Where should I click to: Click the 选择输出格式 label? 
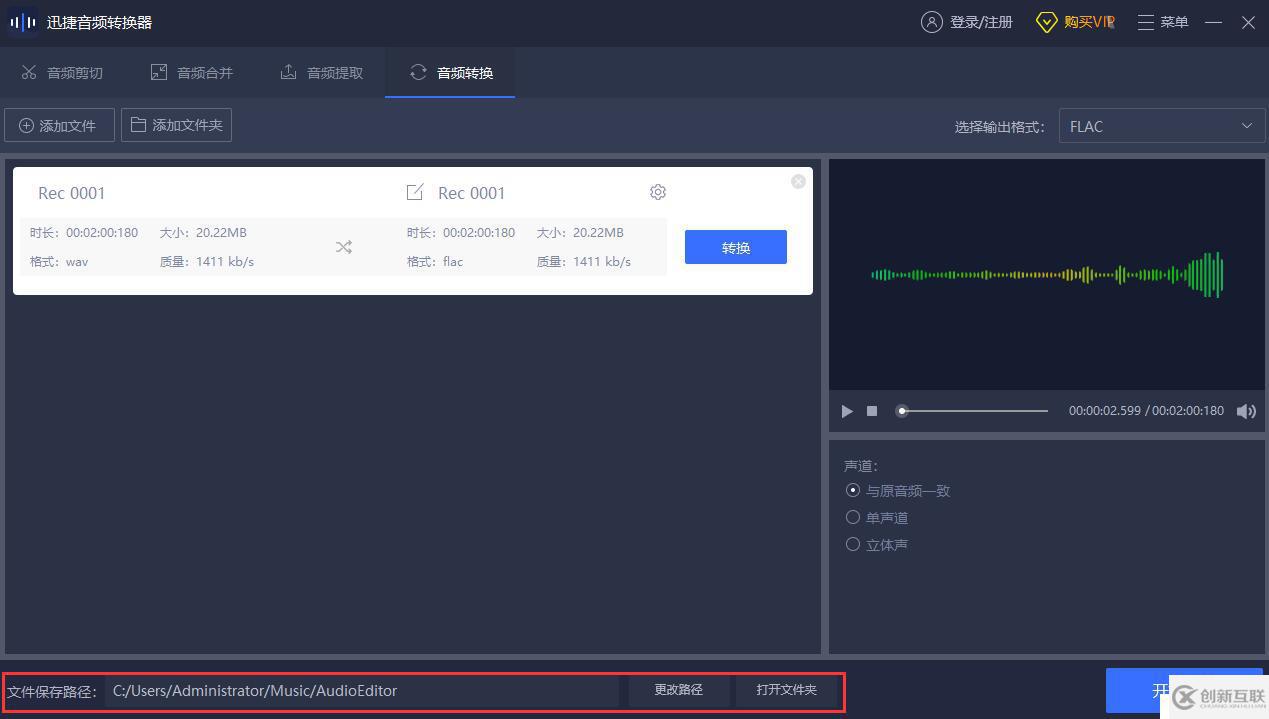coord(999,127)
